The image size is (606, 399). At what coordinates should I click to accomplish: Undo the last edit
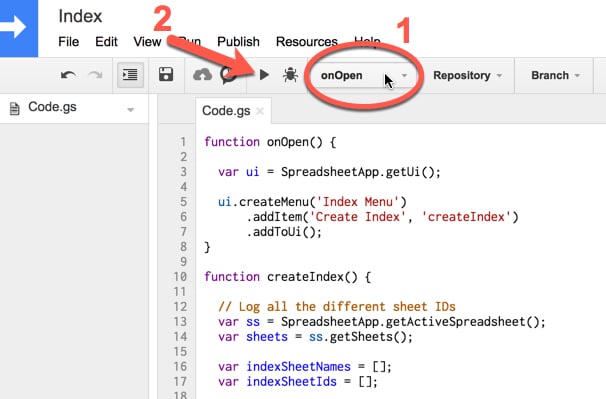(68, 75)
